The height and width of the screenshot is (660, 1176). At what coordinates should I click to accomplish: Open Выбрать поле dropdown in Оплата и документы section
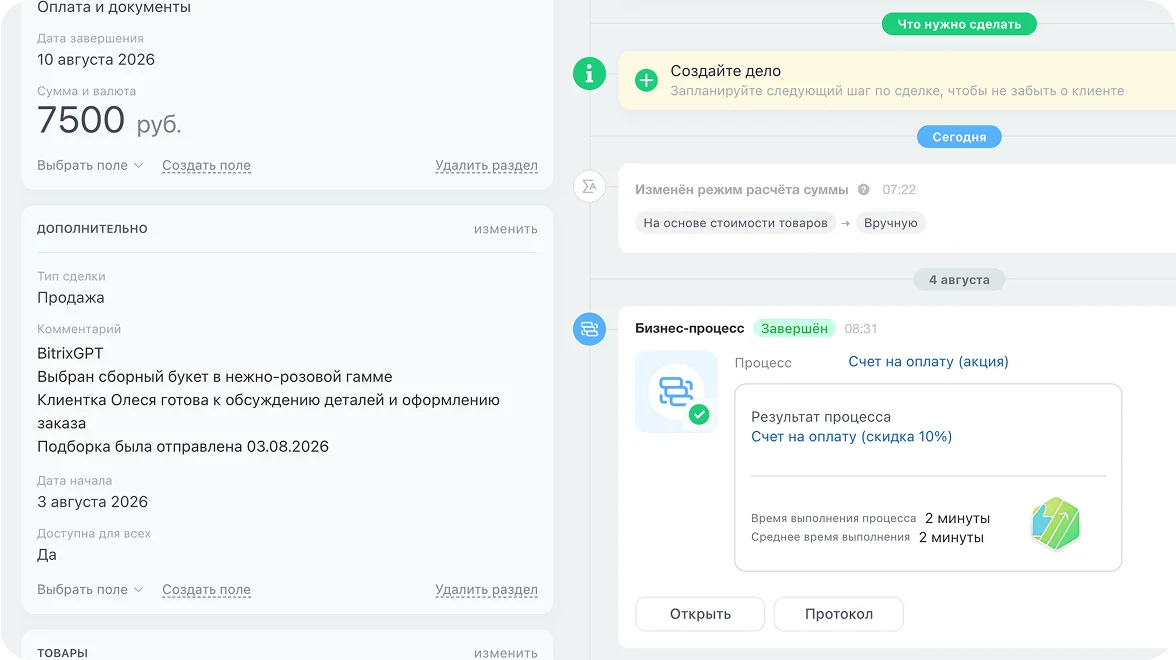pos(90,166)
